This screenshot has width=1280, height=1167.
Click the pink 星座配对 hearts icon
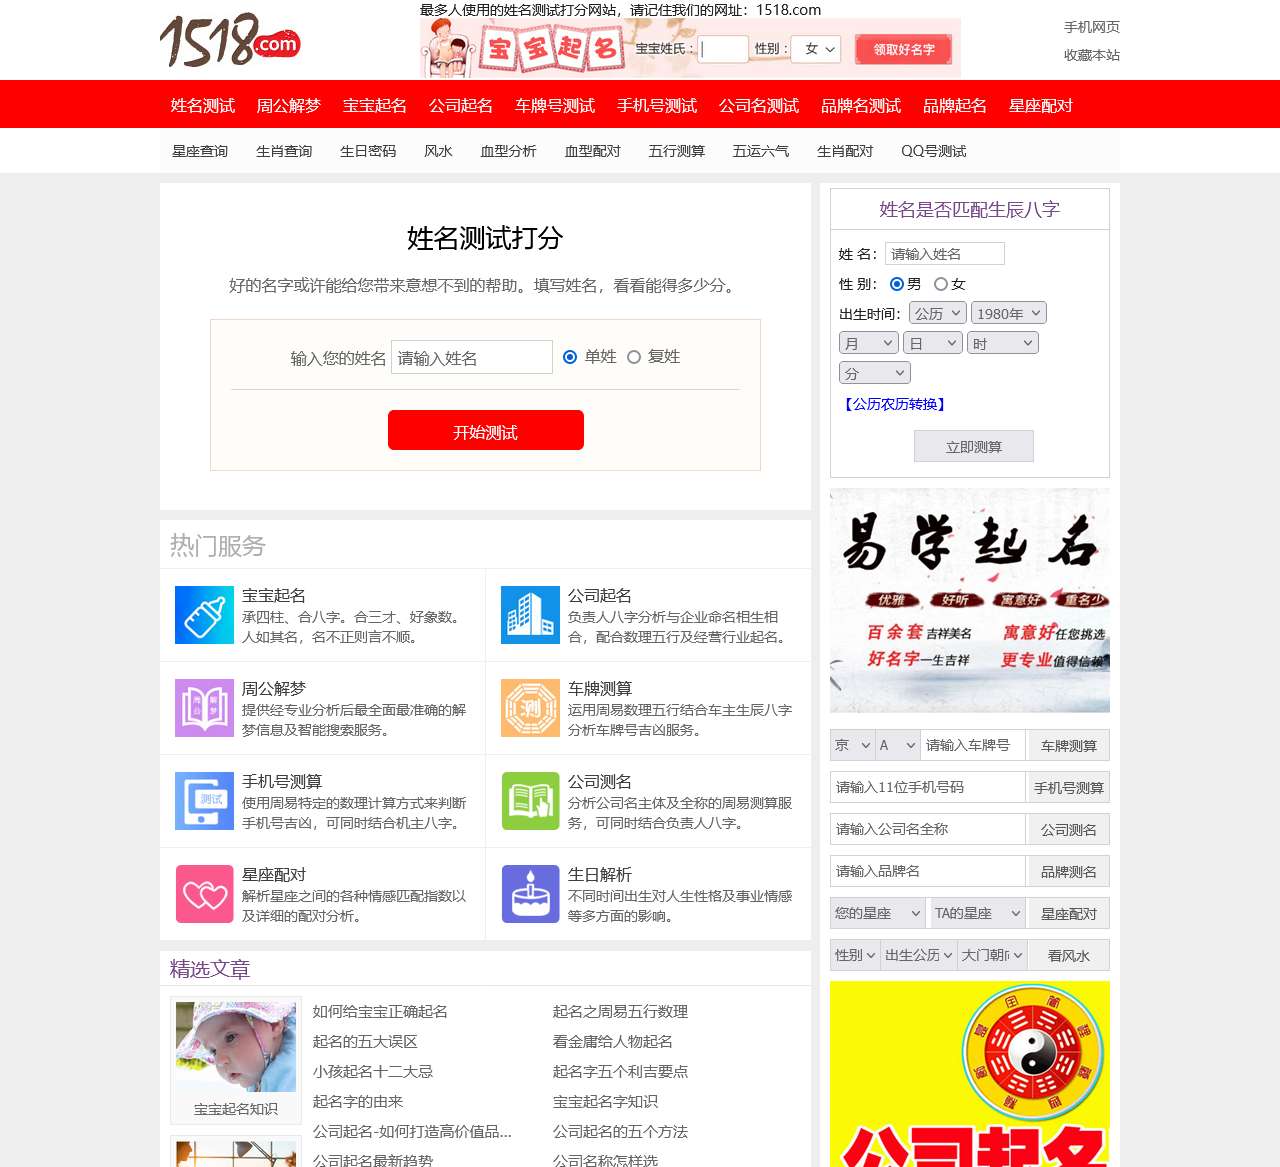pyautogui.click(x=204, y=893)
